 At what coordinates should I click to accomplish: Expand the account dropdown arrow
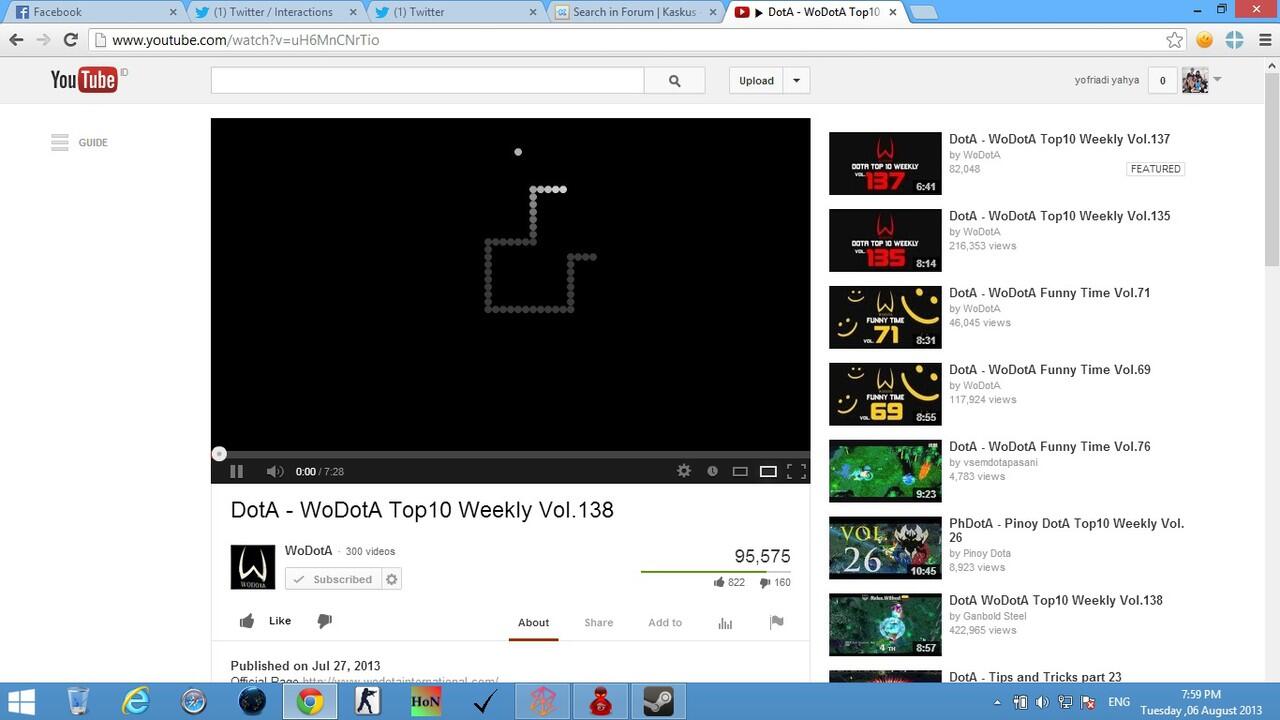coord(1217,80)
